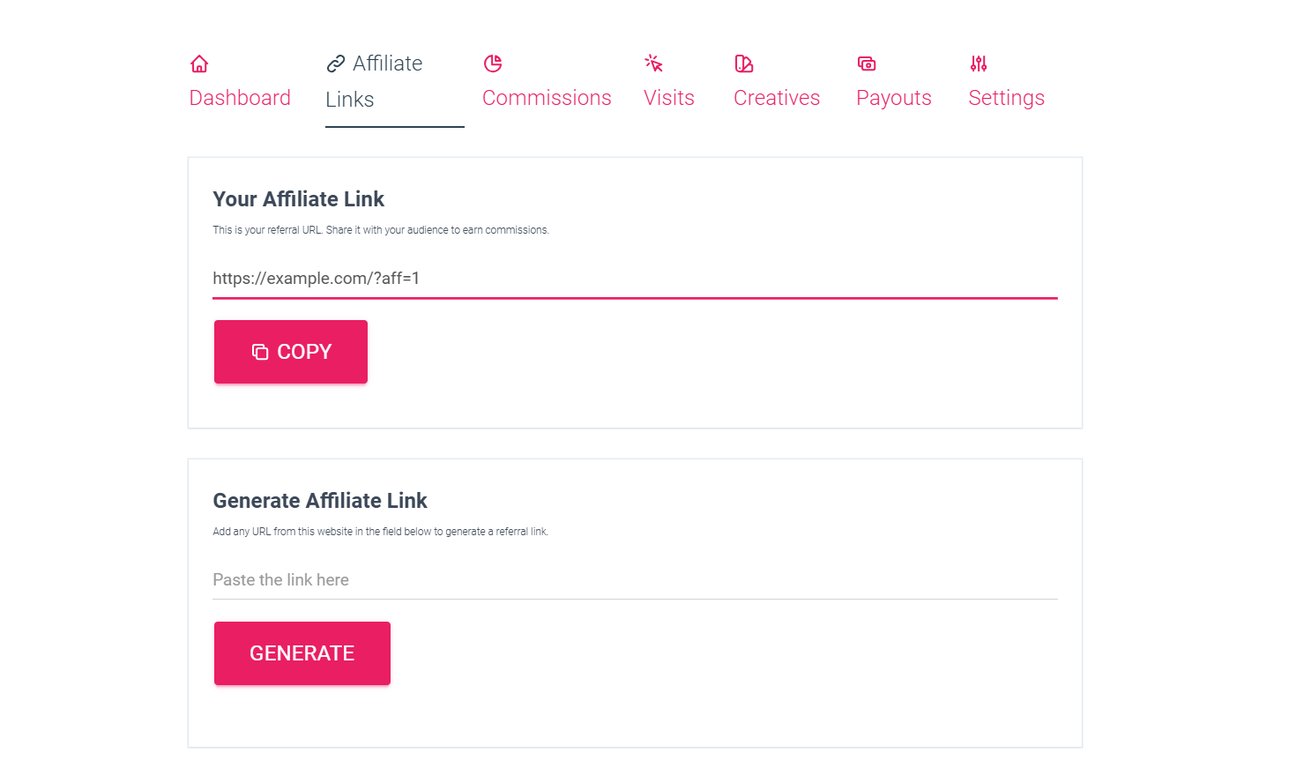Viewport: 1311px width, 768px height.
Task: Click the Settings sliders icon
Action: pyautogui.click(x=978, y=62)
